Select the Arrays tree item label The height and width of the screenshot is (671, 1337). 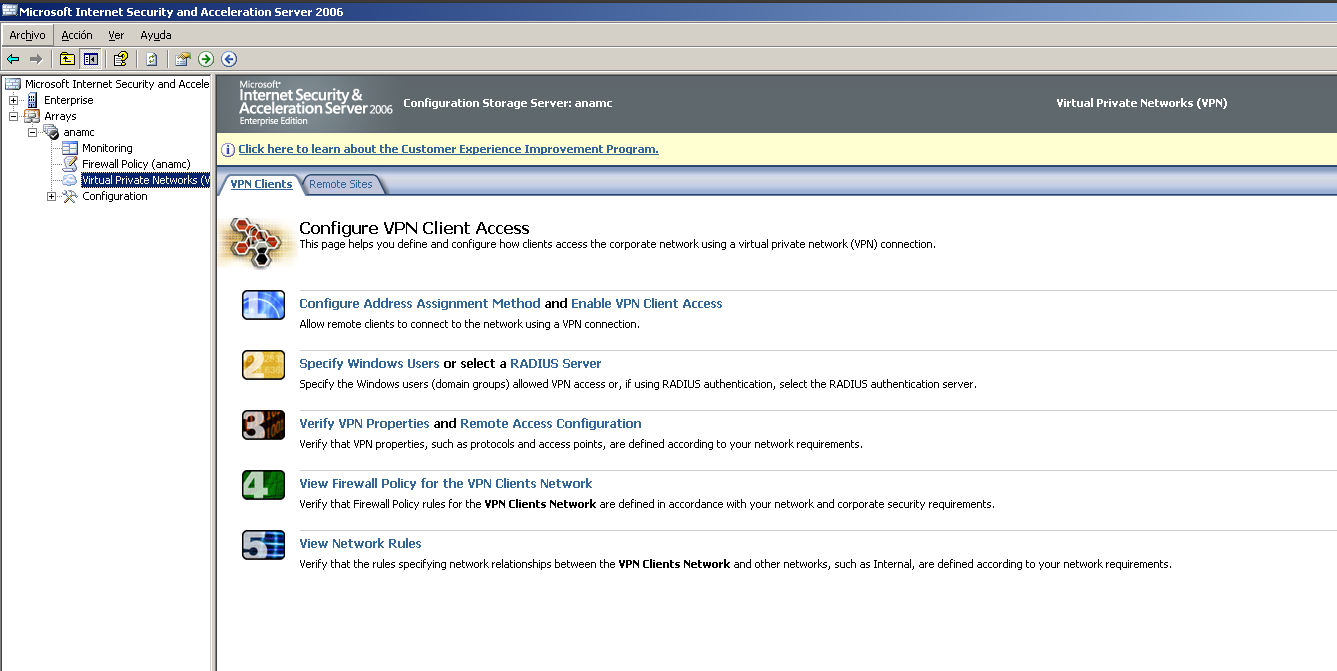(60, 116)
